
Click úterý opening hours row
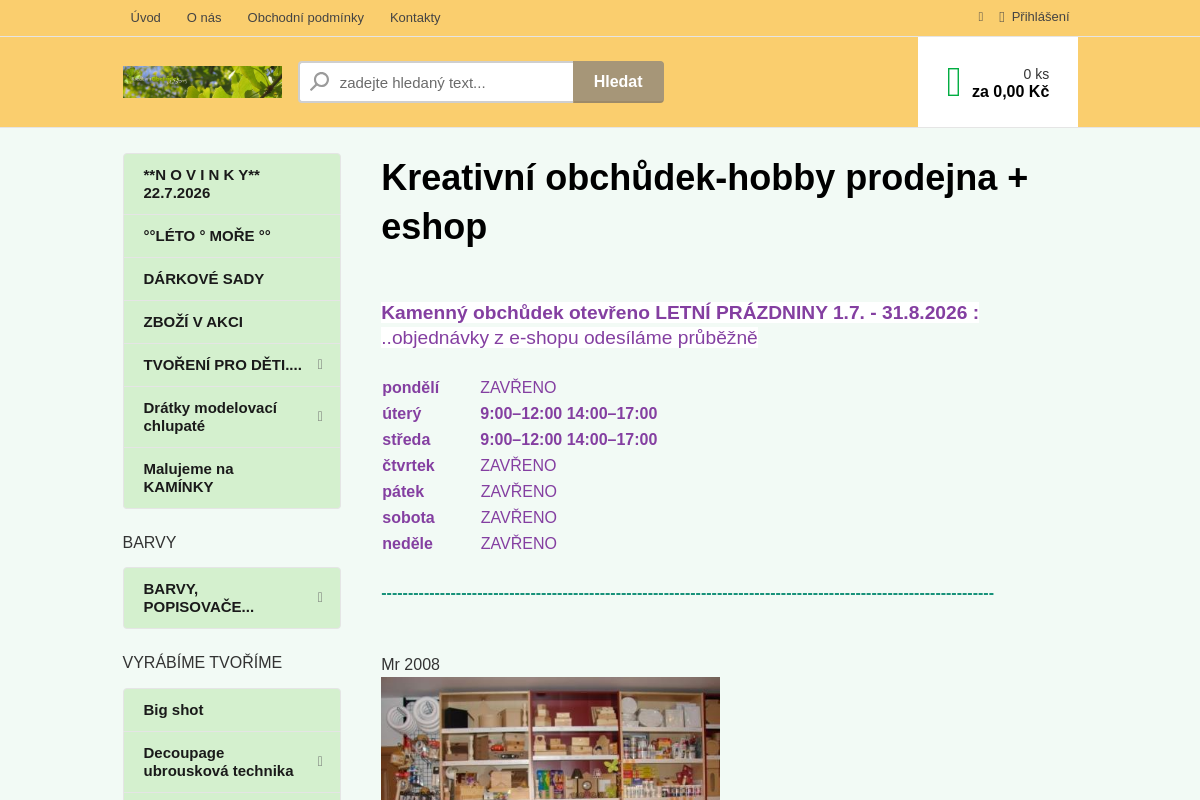point(519,414)
